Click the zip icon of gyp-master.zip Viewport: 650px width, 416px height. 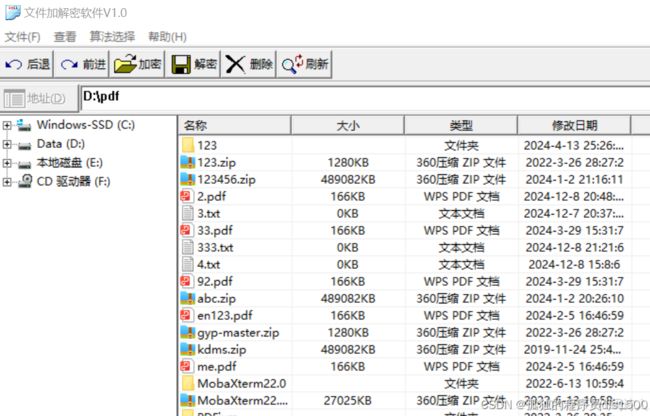coord(188,332)
